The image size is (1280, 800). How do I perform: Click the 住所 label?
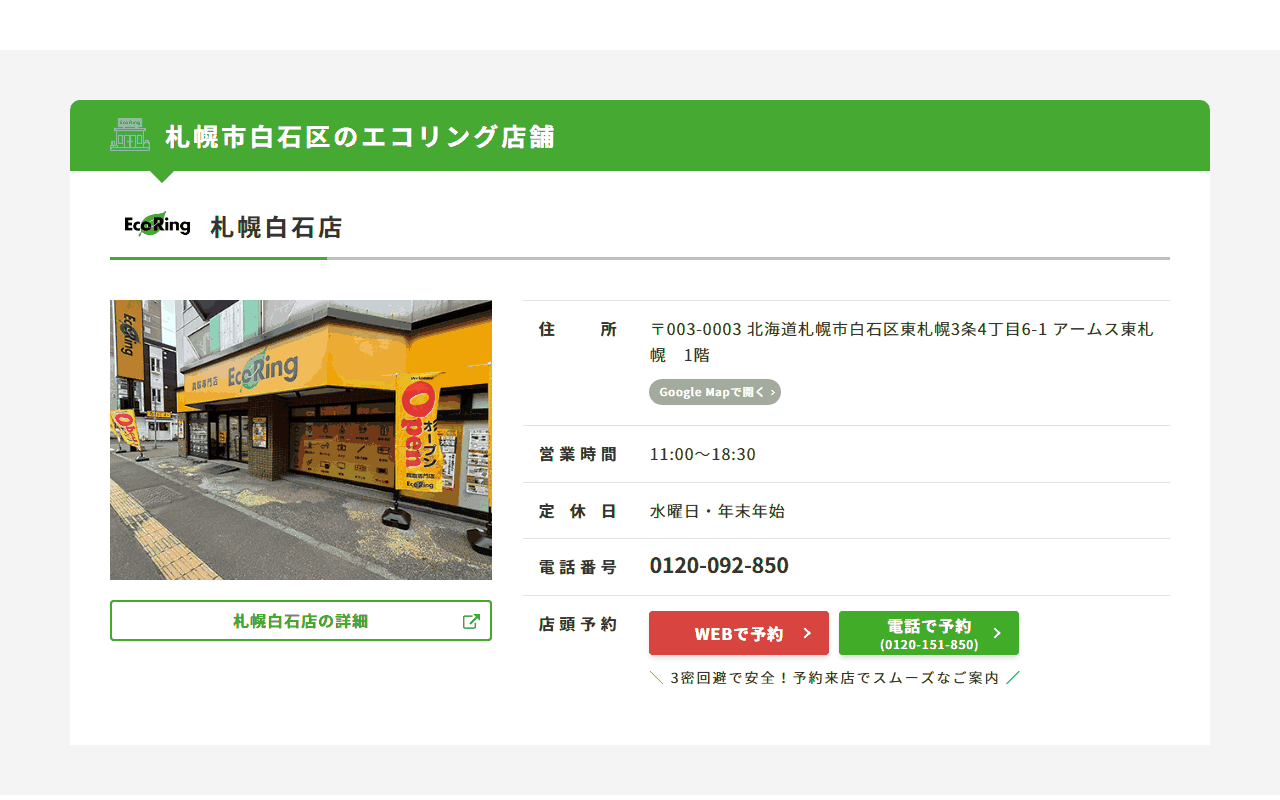[x=578, y=329]
